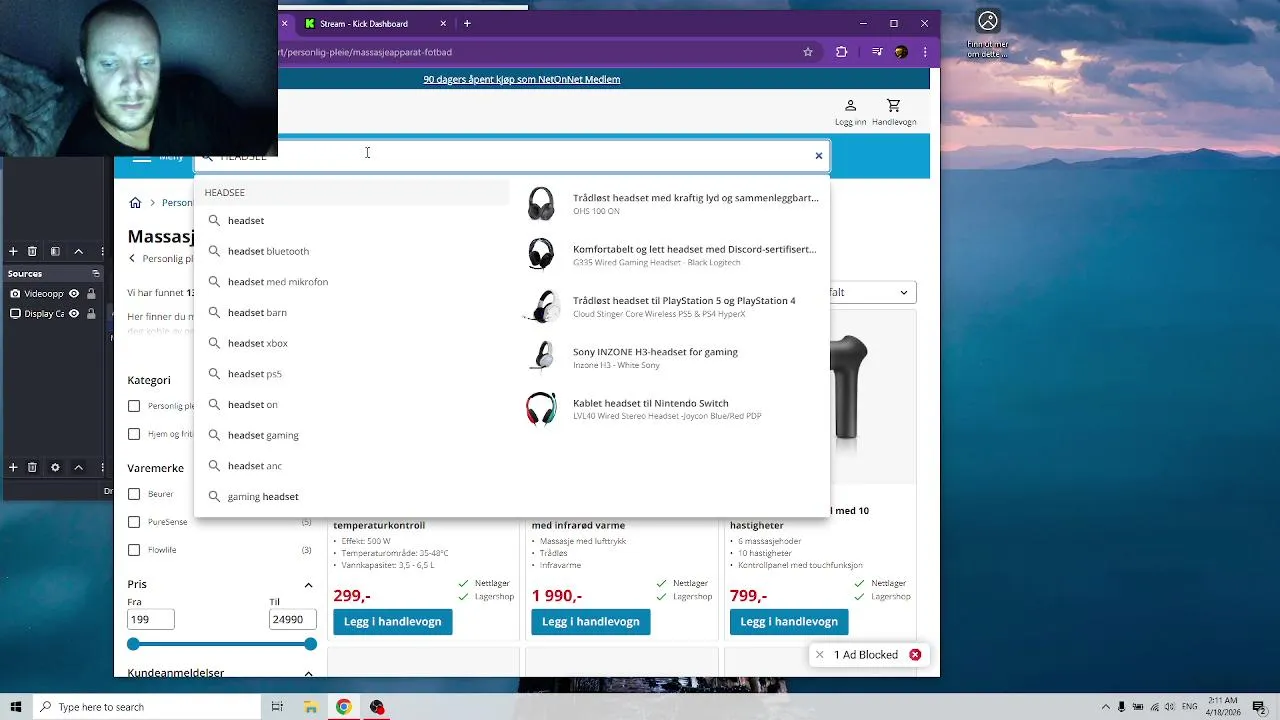The width and height of the screenshot is (1280, 720).
Task: Collapse the Kundeanmeldelser filter section
Action: [308, 673]
